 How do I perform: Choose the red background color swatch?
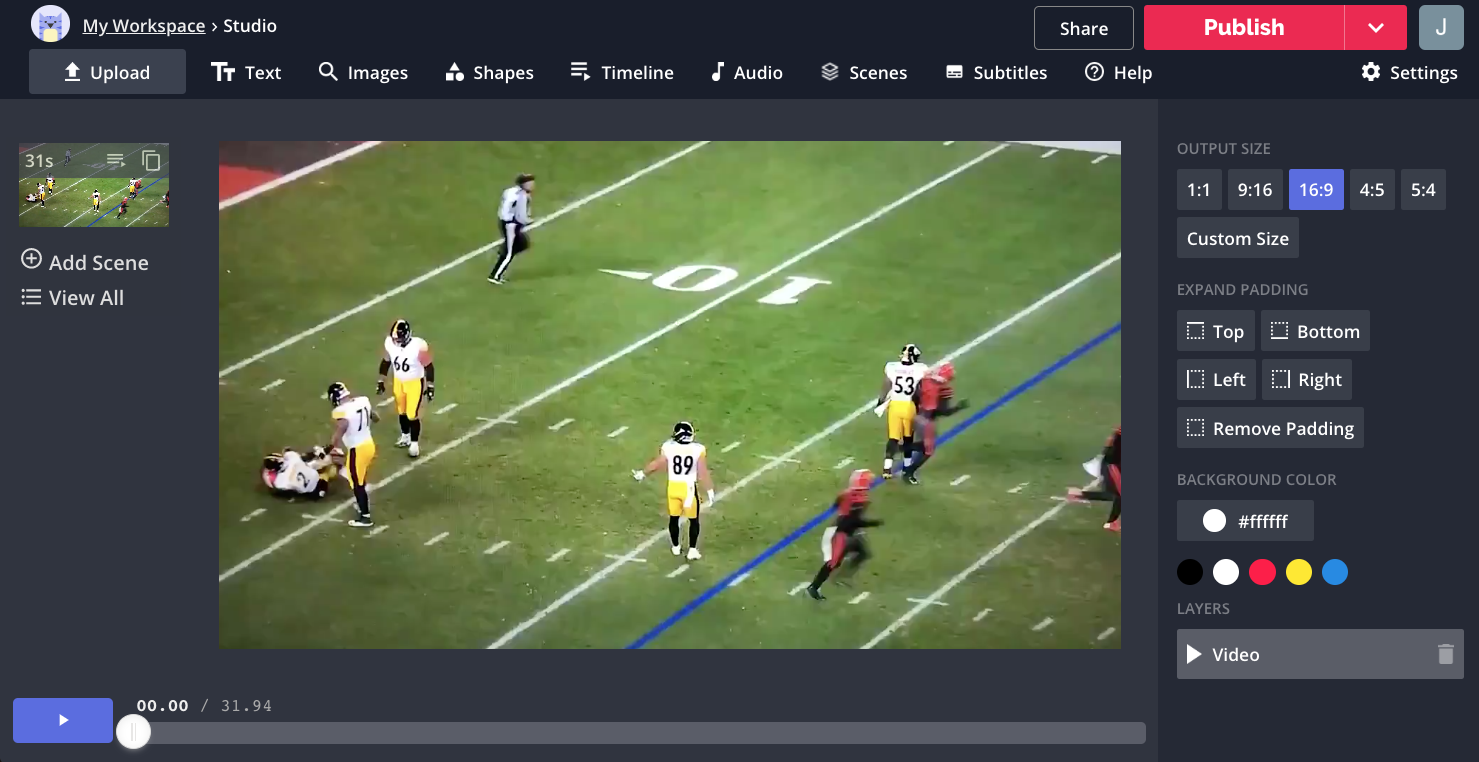tap(1262, 572)
